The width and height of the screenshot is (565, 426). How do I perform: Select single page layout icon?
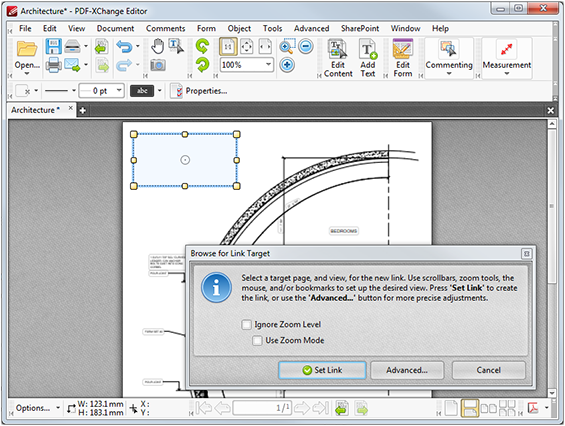point(451,408)
